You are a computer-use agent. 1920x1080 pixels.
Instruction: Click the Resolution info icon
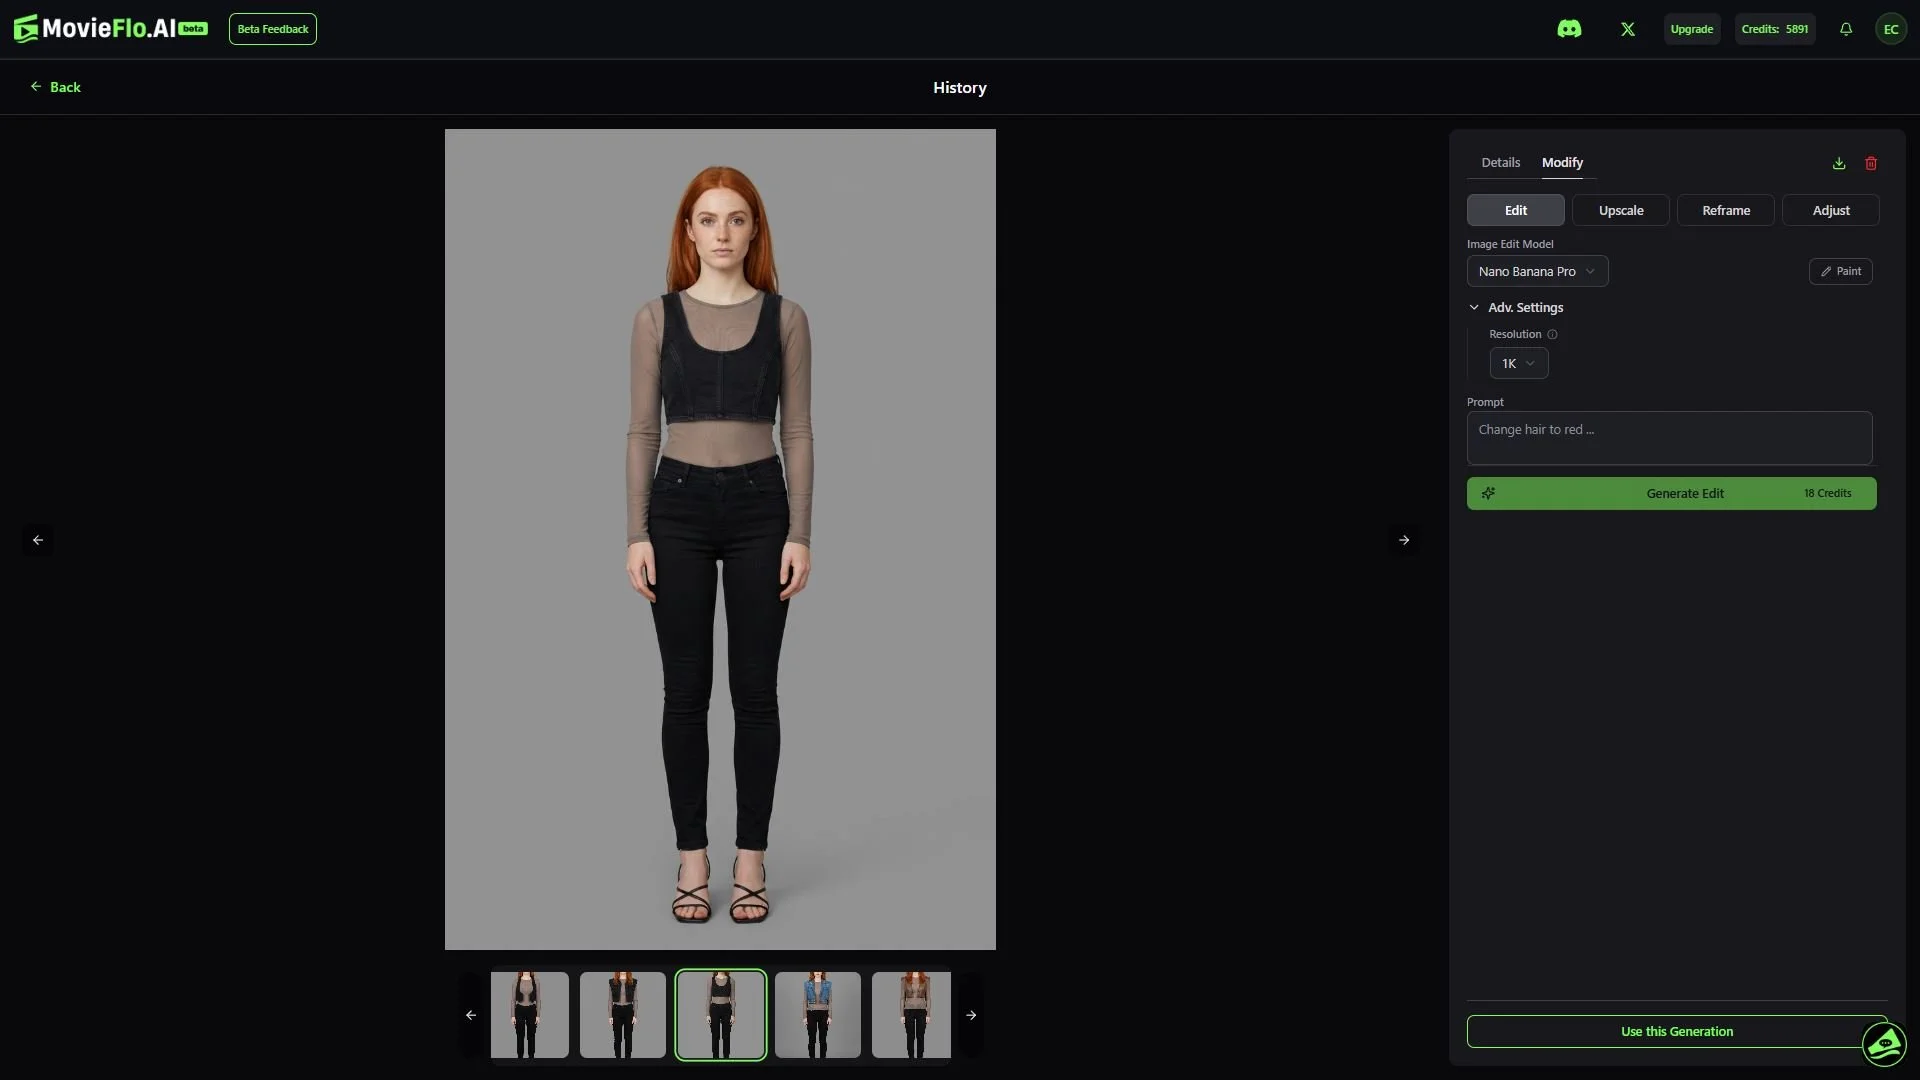coord(1552,334)
